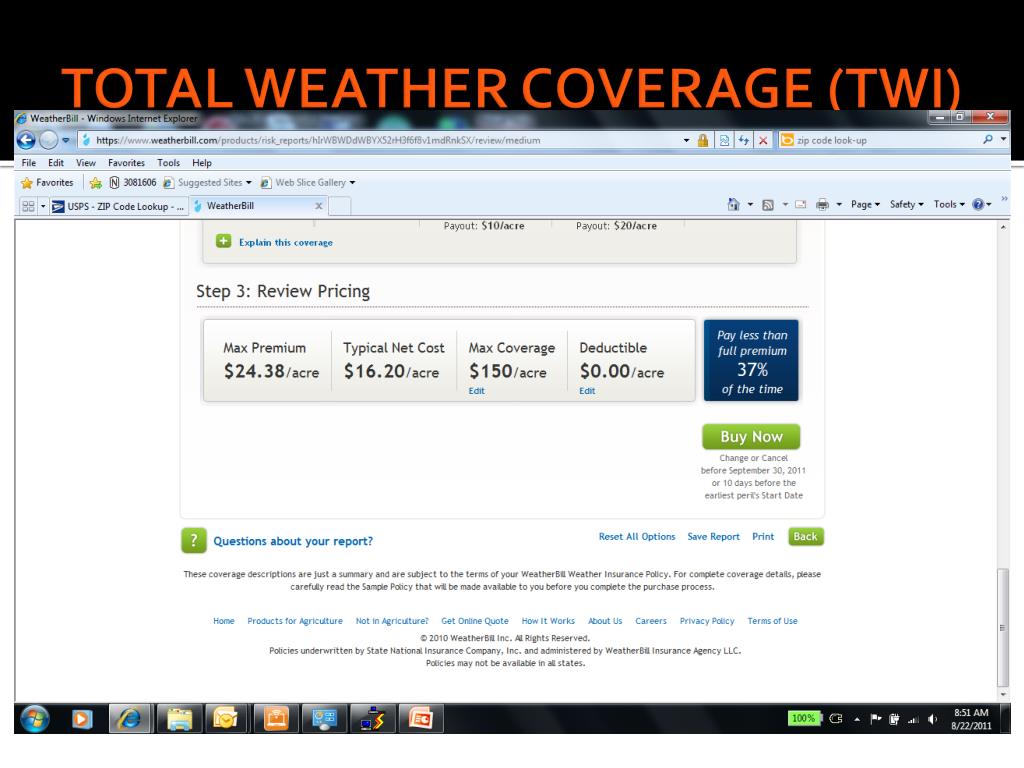The image size is (1024, 768).
Task: Open the search provider dropdown arrow
Action: point(1003,139)
